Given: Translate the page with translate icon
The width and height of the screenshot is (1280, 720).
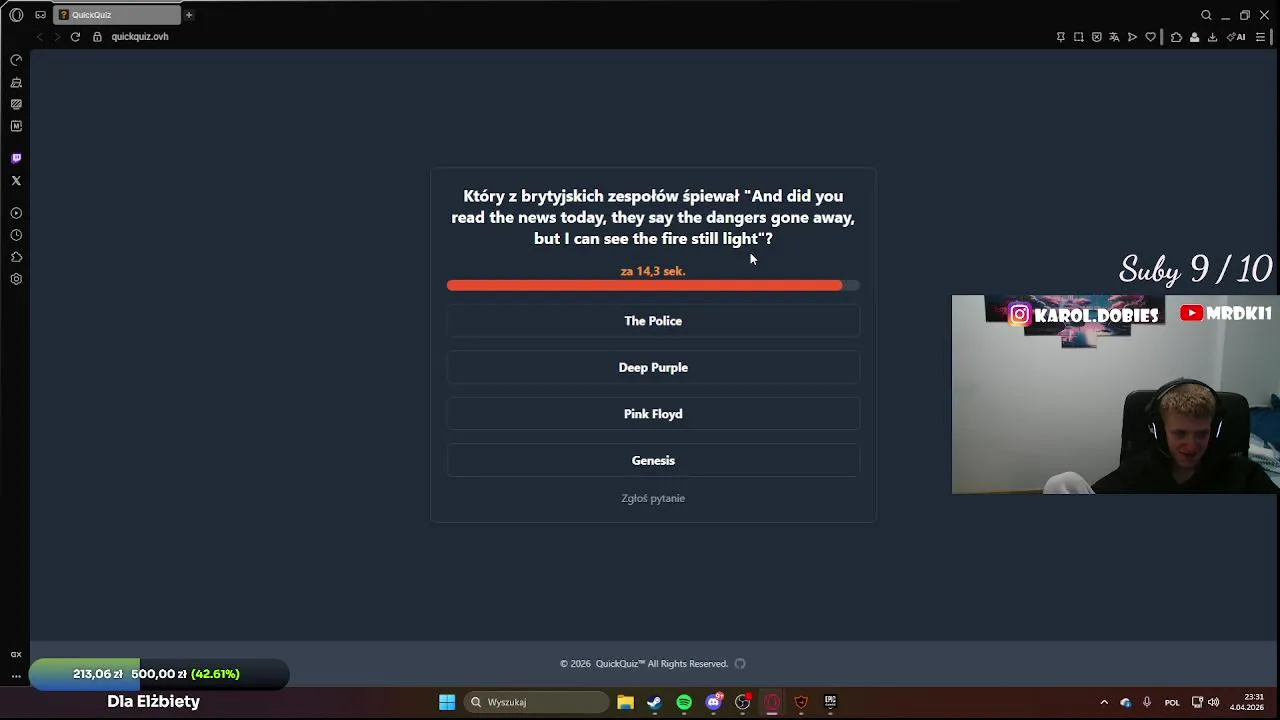Looking at the screenshot, I should click(1114, 37).
